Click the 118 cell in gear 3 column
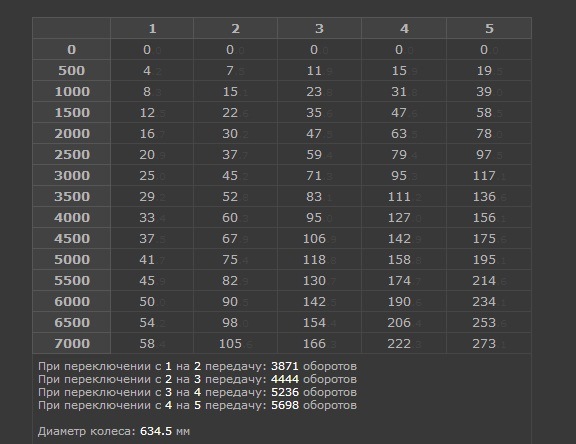Viewport: 576px width, 444px height. tap(319, 260)
